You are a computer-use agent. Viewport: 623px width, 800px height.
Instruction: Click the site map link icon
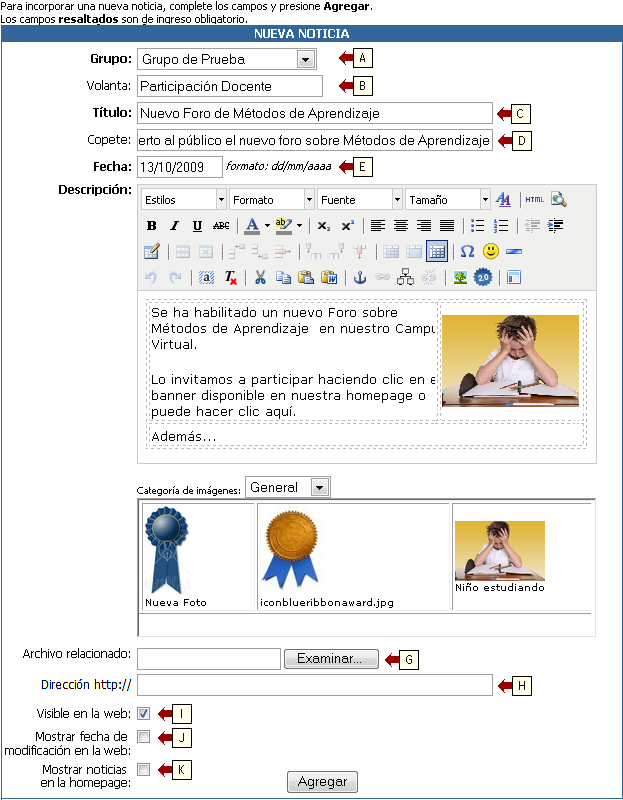pos(405,278)
